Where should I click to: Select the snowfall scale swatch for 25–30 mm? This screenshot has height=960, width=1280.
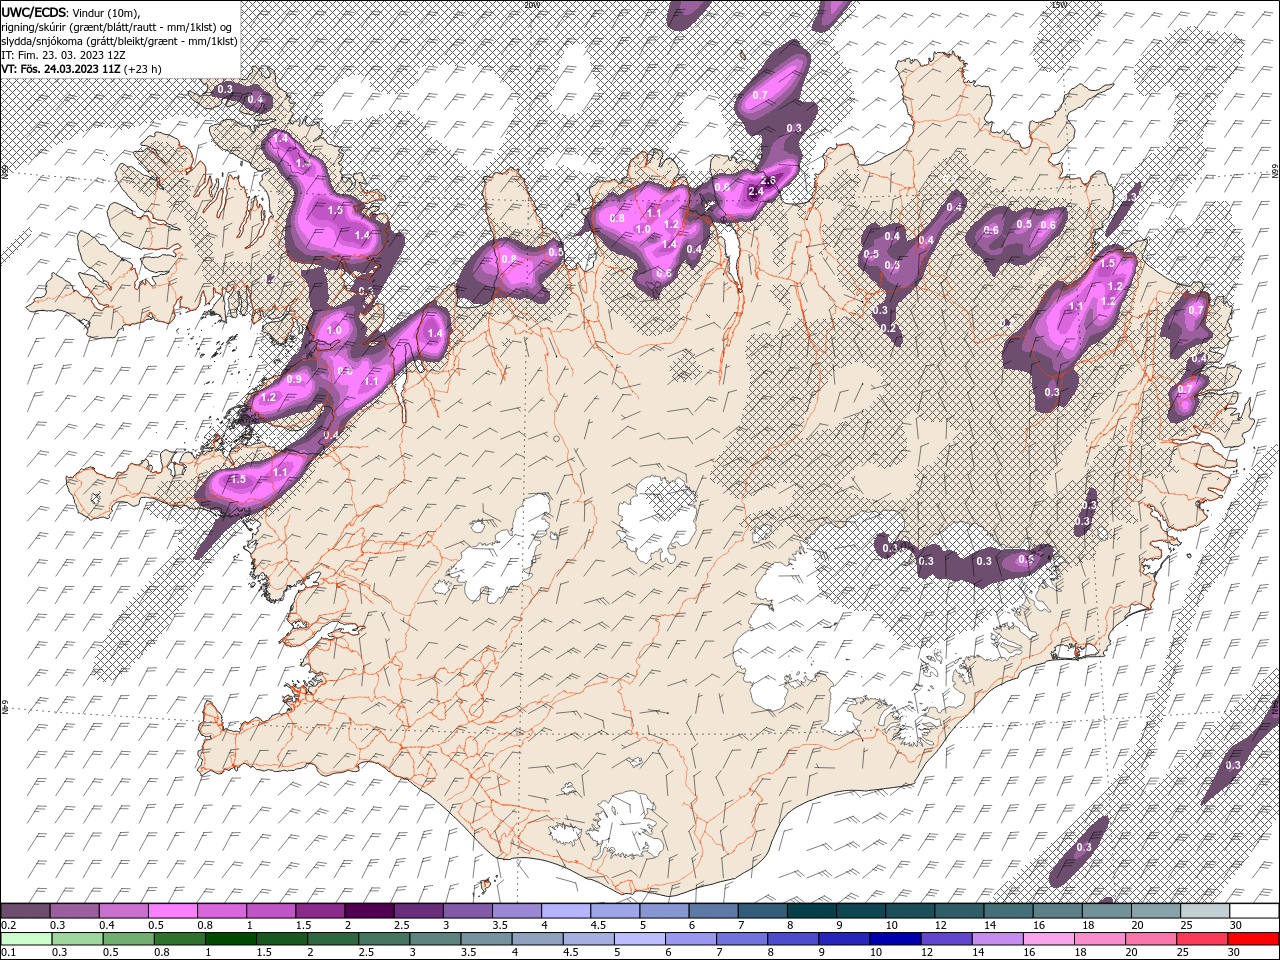1204,911
